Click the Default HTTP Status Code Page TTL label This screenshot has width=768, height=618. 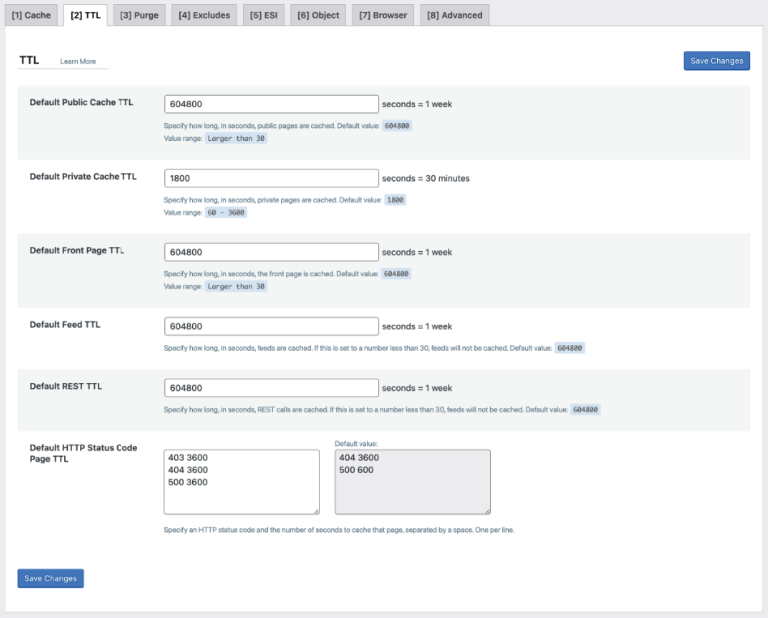(x=83, y=453)
